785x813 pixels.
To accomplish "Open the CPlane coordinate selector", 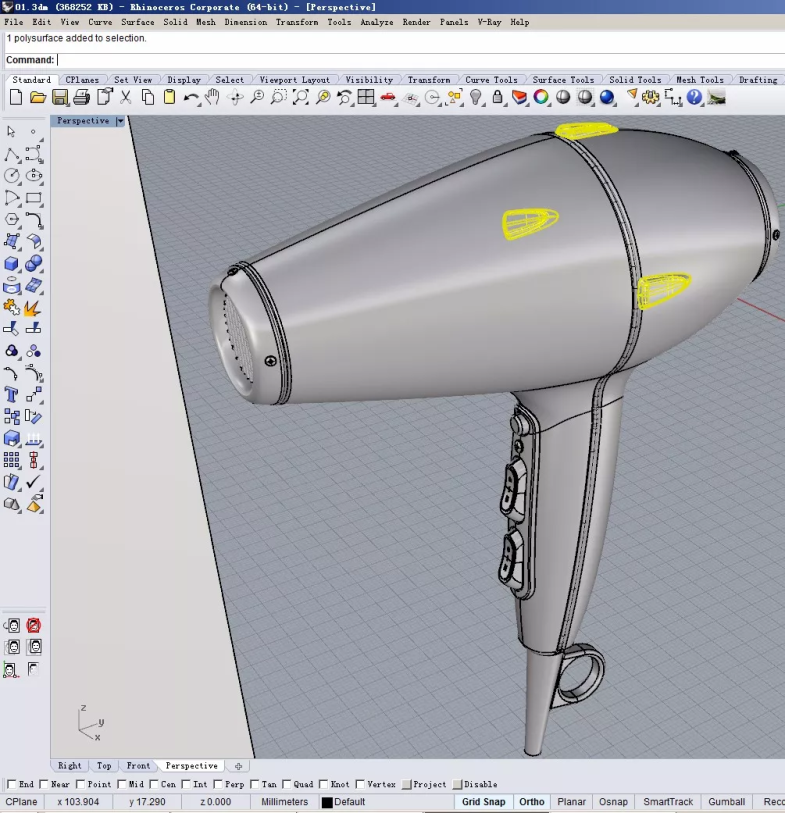I will [x=22, y=802].
